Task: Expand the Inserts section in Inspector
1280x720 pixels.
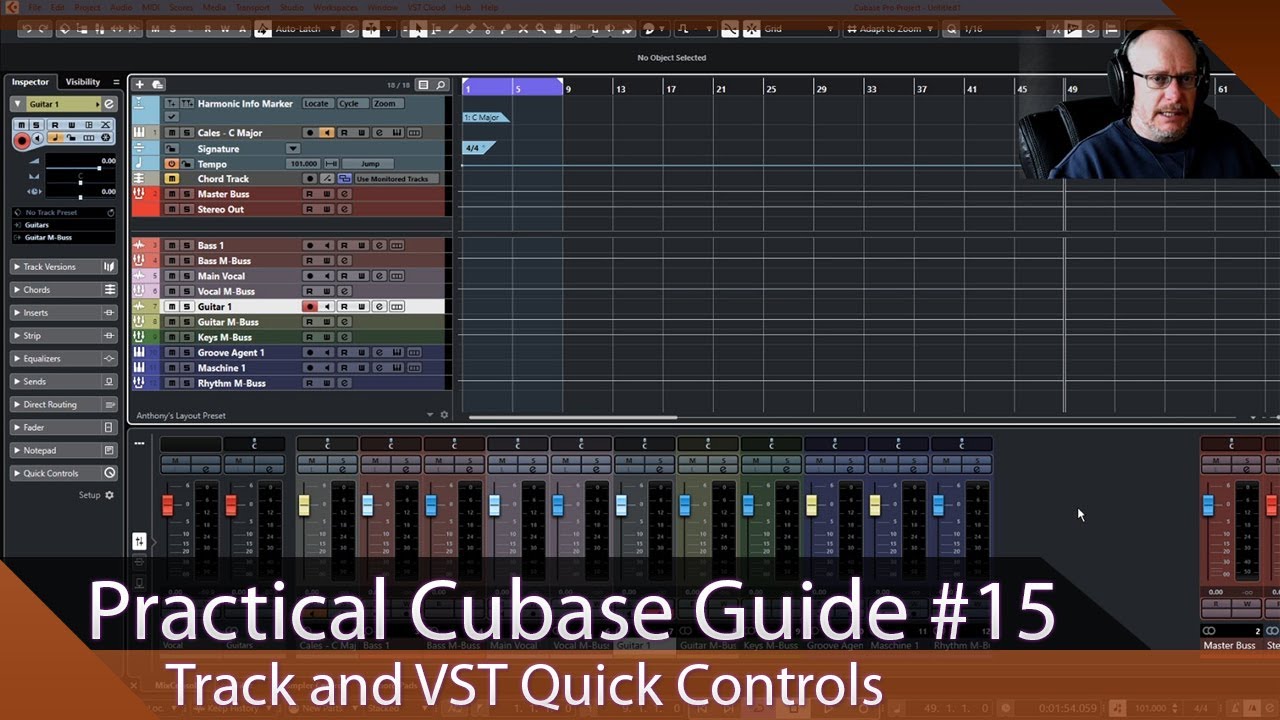Action: pos(16,313)
